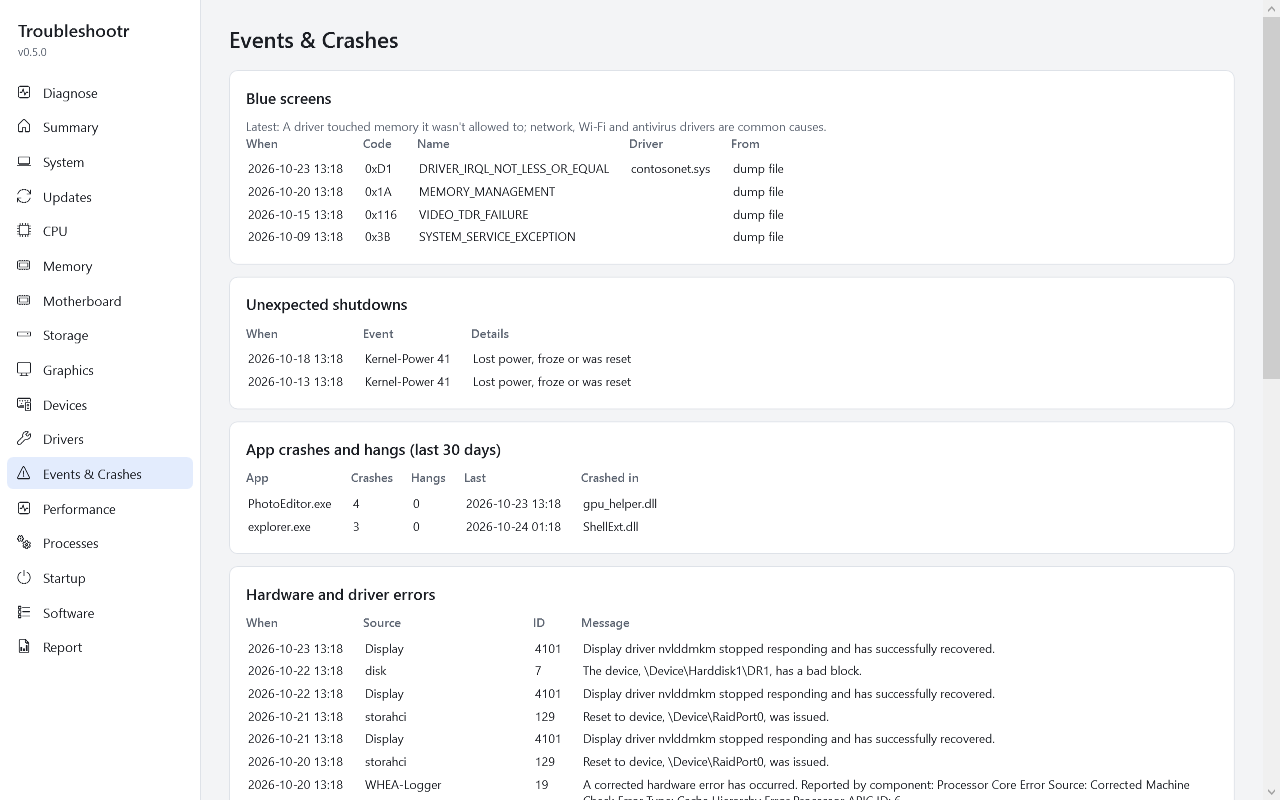1280x800 pixels.
Task: Click the Updates refresh icon
Action: [24, 197]
